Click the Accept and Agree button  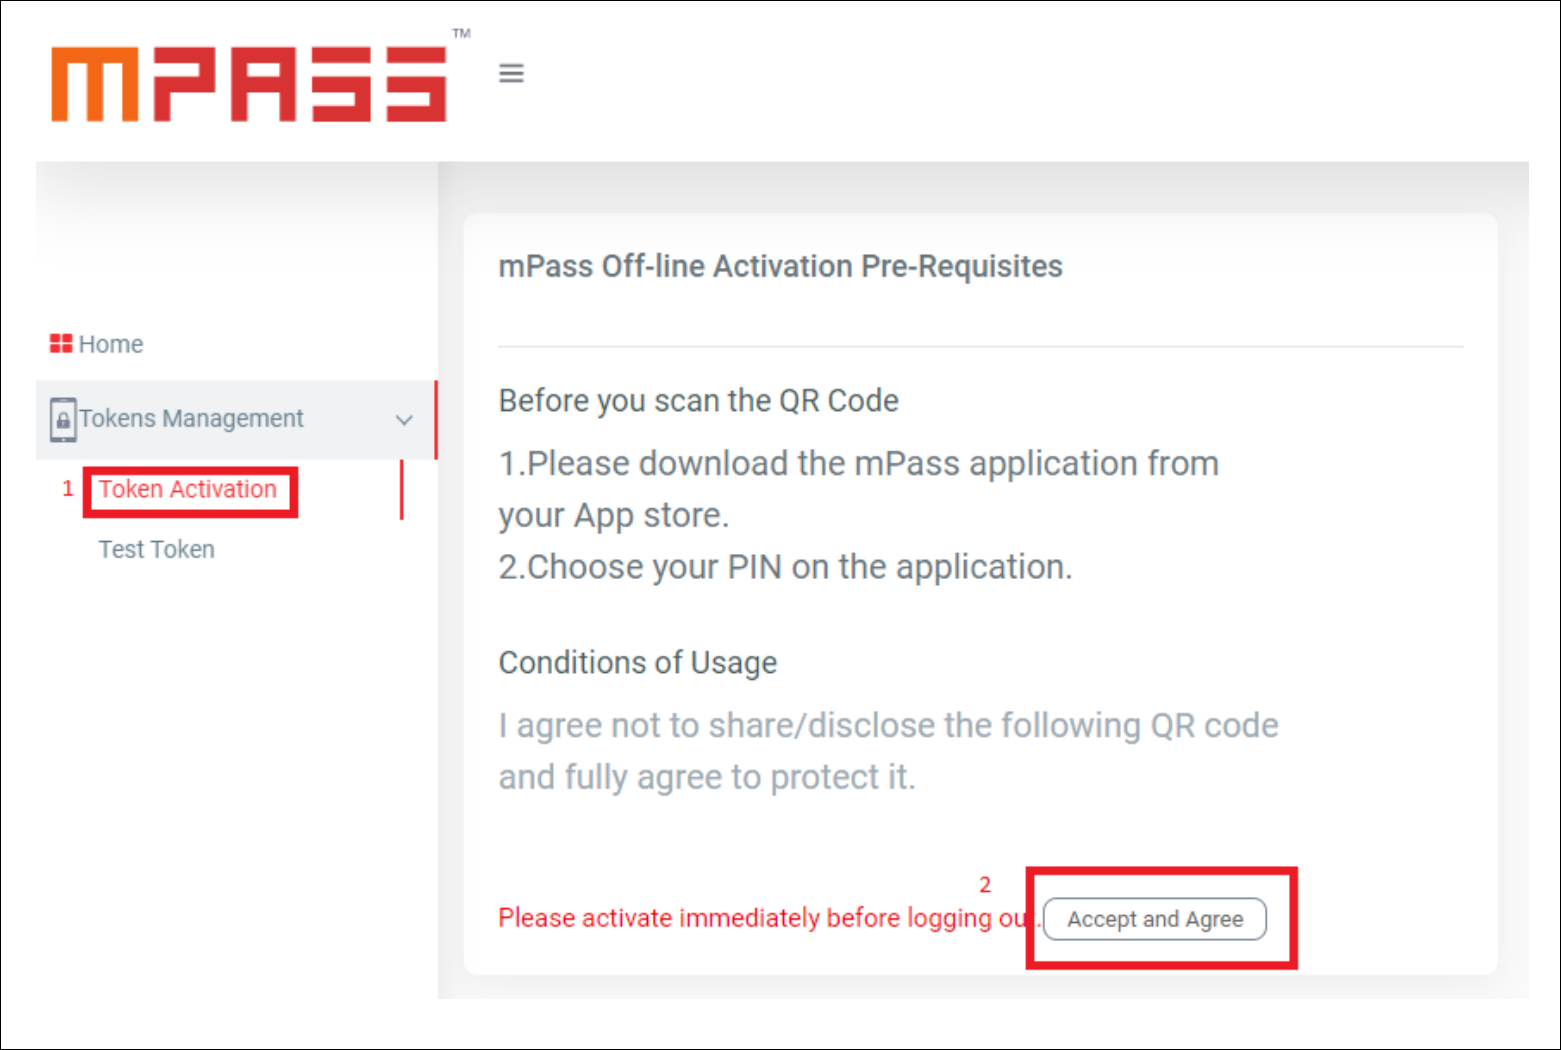point(1155,919)
